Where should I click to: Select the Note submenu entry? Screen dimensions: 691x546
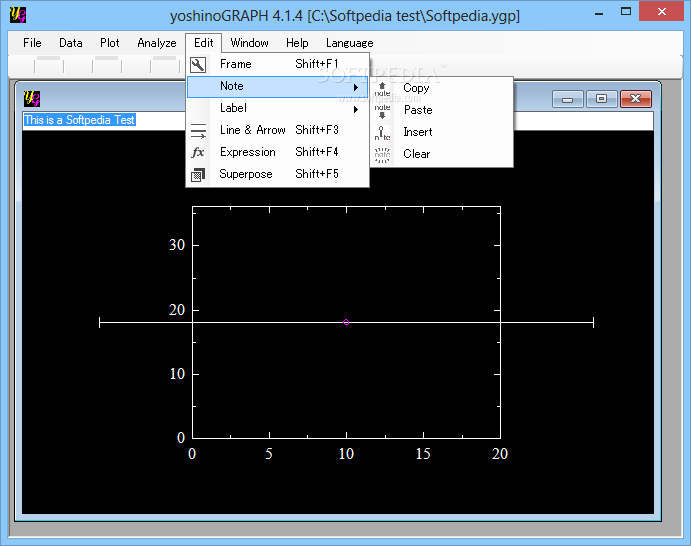coord(278,86)
